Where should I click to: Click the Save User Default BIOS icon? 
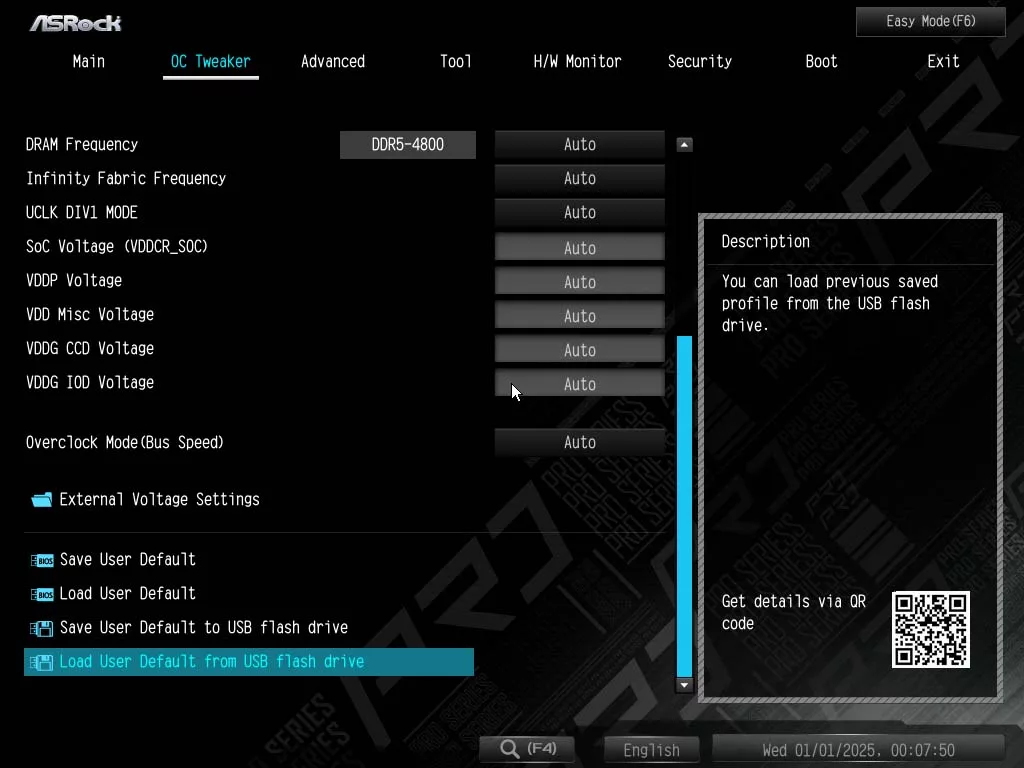pos(42,561)
